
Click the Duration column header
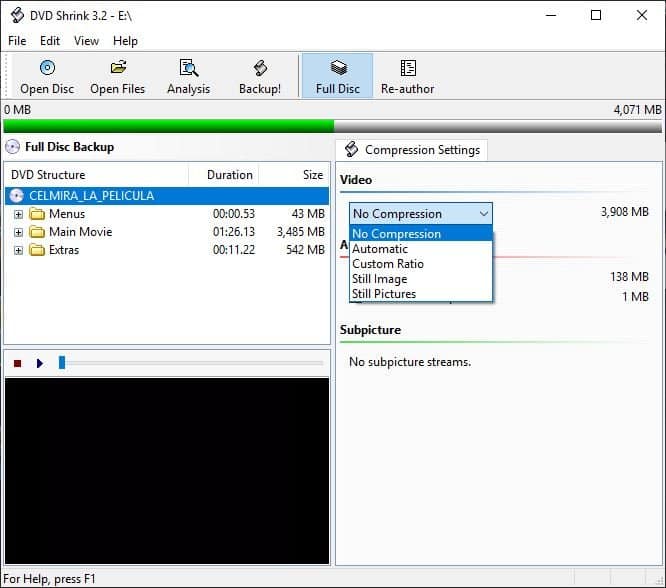coord(224,175)
